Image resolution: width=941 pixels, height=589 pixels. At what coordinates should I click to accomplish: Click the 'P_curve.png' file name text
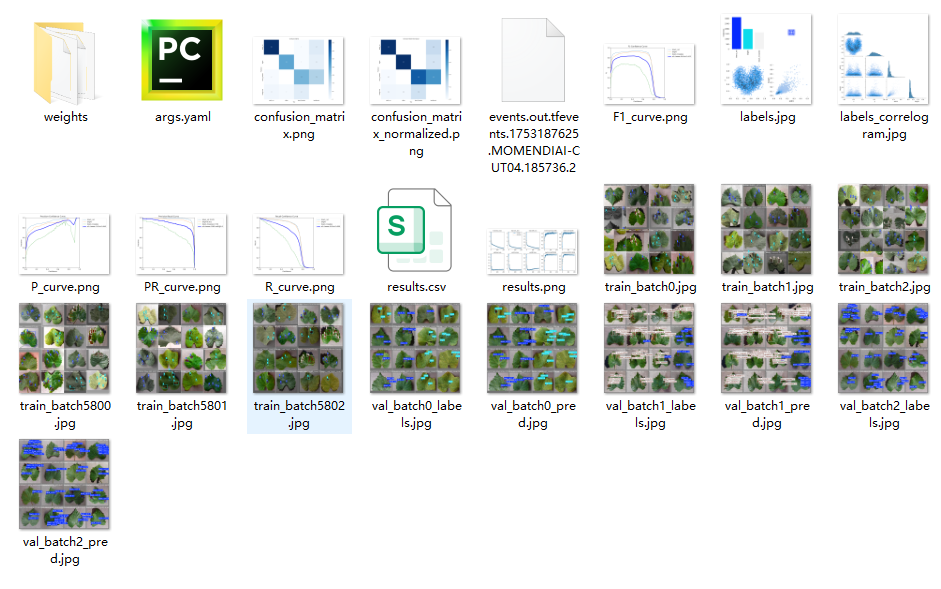coord(65,287)
